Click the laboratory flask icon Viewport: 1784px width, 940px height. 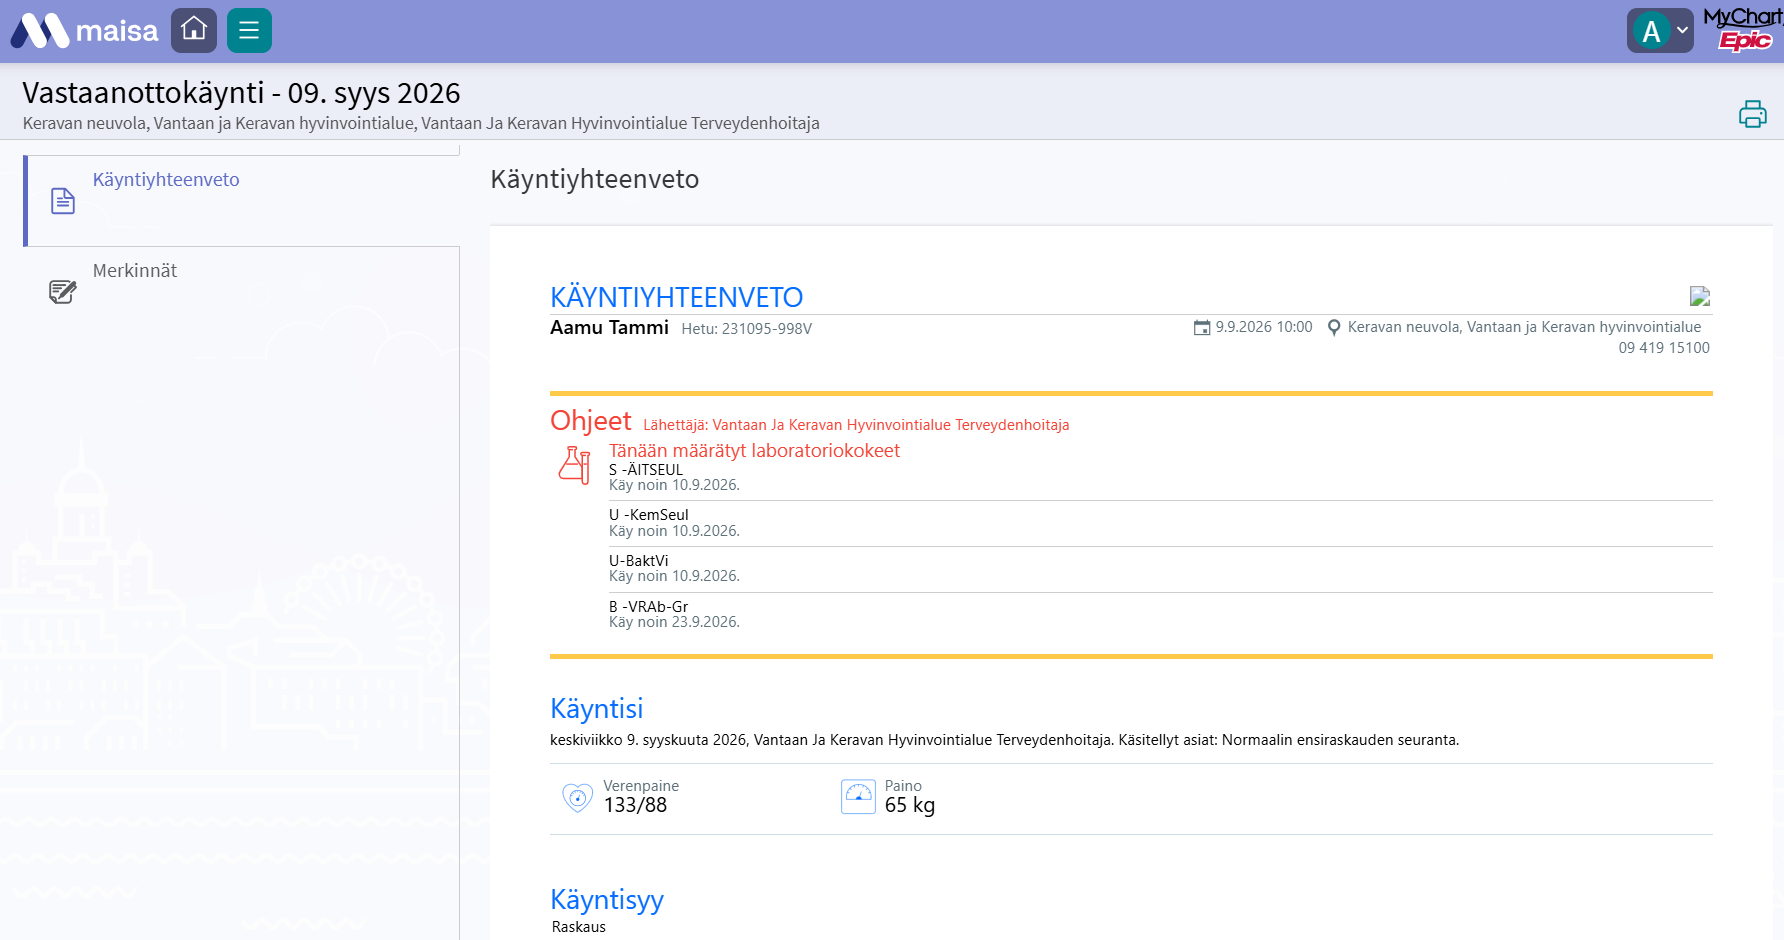click(x=575, y=465)
